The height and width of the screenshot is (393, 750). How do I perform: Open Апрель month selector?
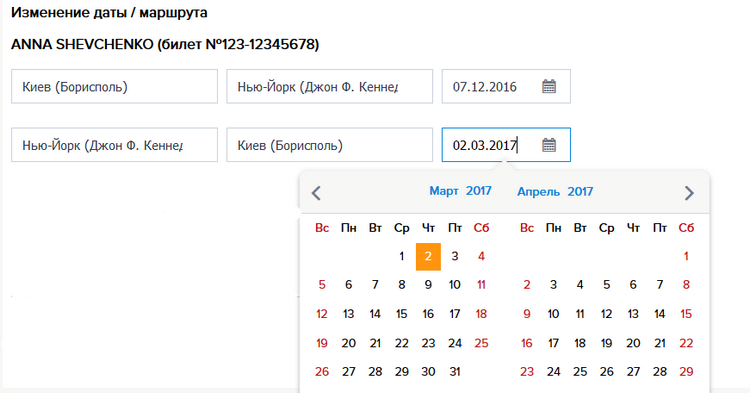point(539,192)
